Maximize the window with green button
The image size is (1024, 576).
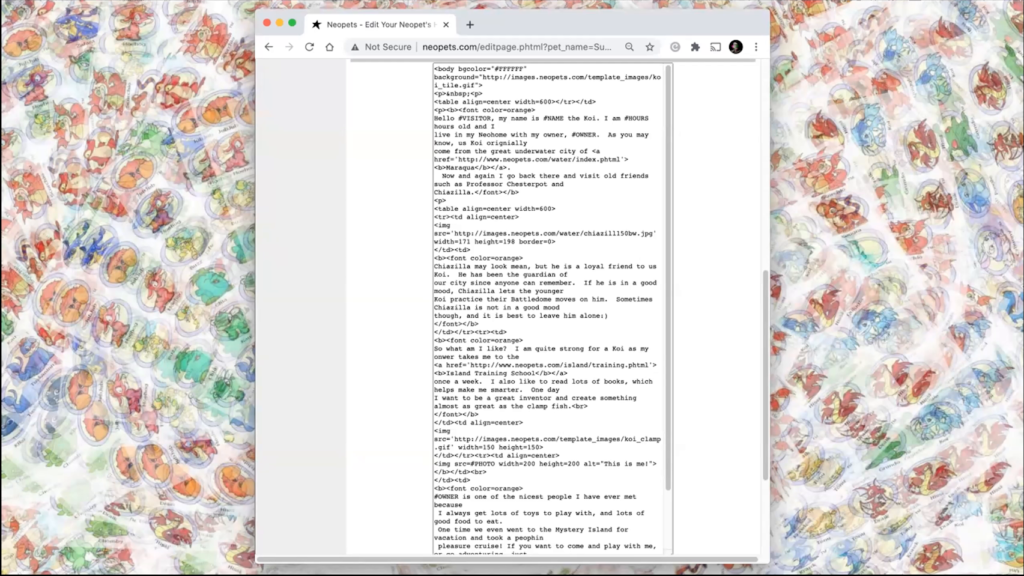click(x=293, y=23)
